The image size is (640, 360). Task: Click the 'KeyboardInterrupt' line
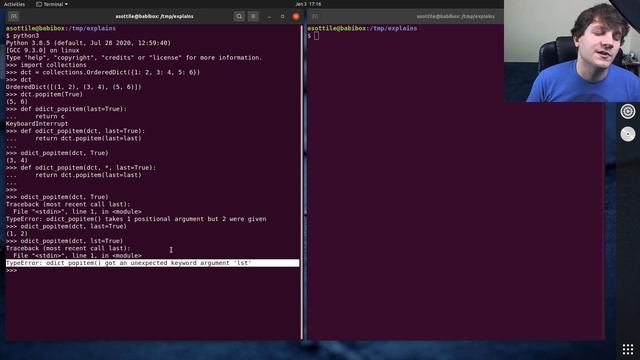point(37,124)
